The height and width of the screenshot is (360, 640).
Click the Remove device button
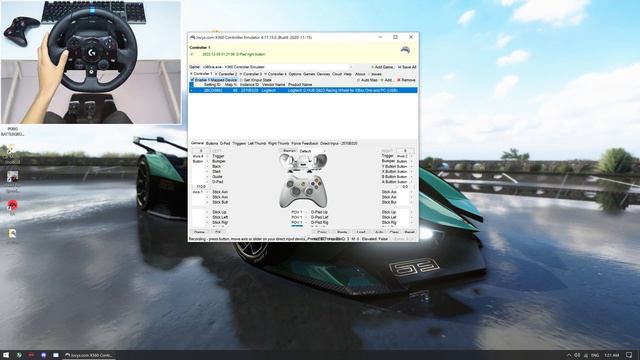(407, 80)
